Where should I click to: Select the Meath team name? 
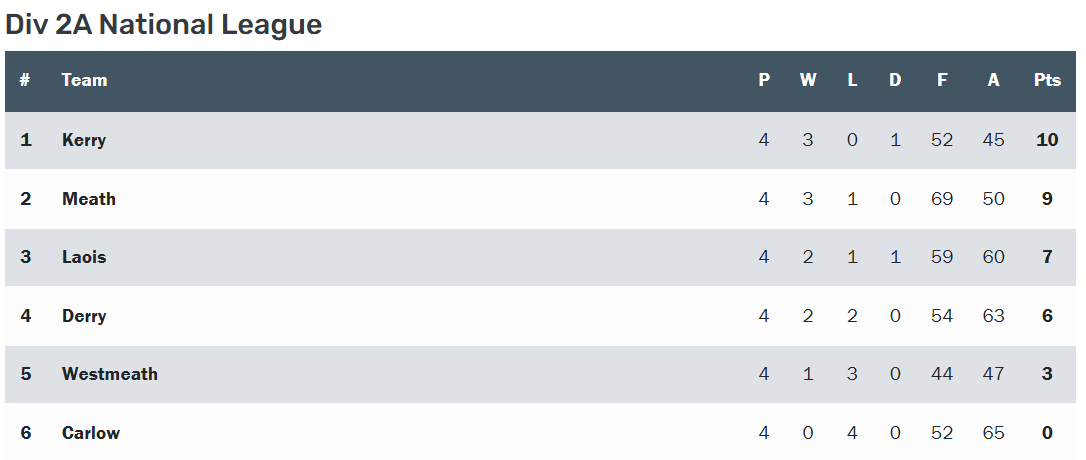89,199
